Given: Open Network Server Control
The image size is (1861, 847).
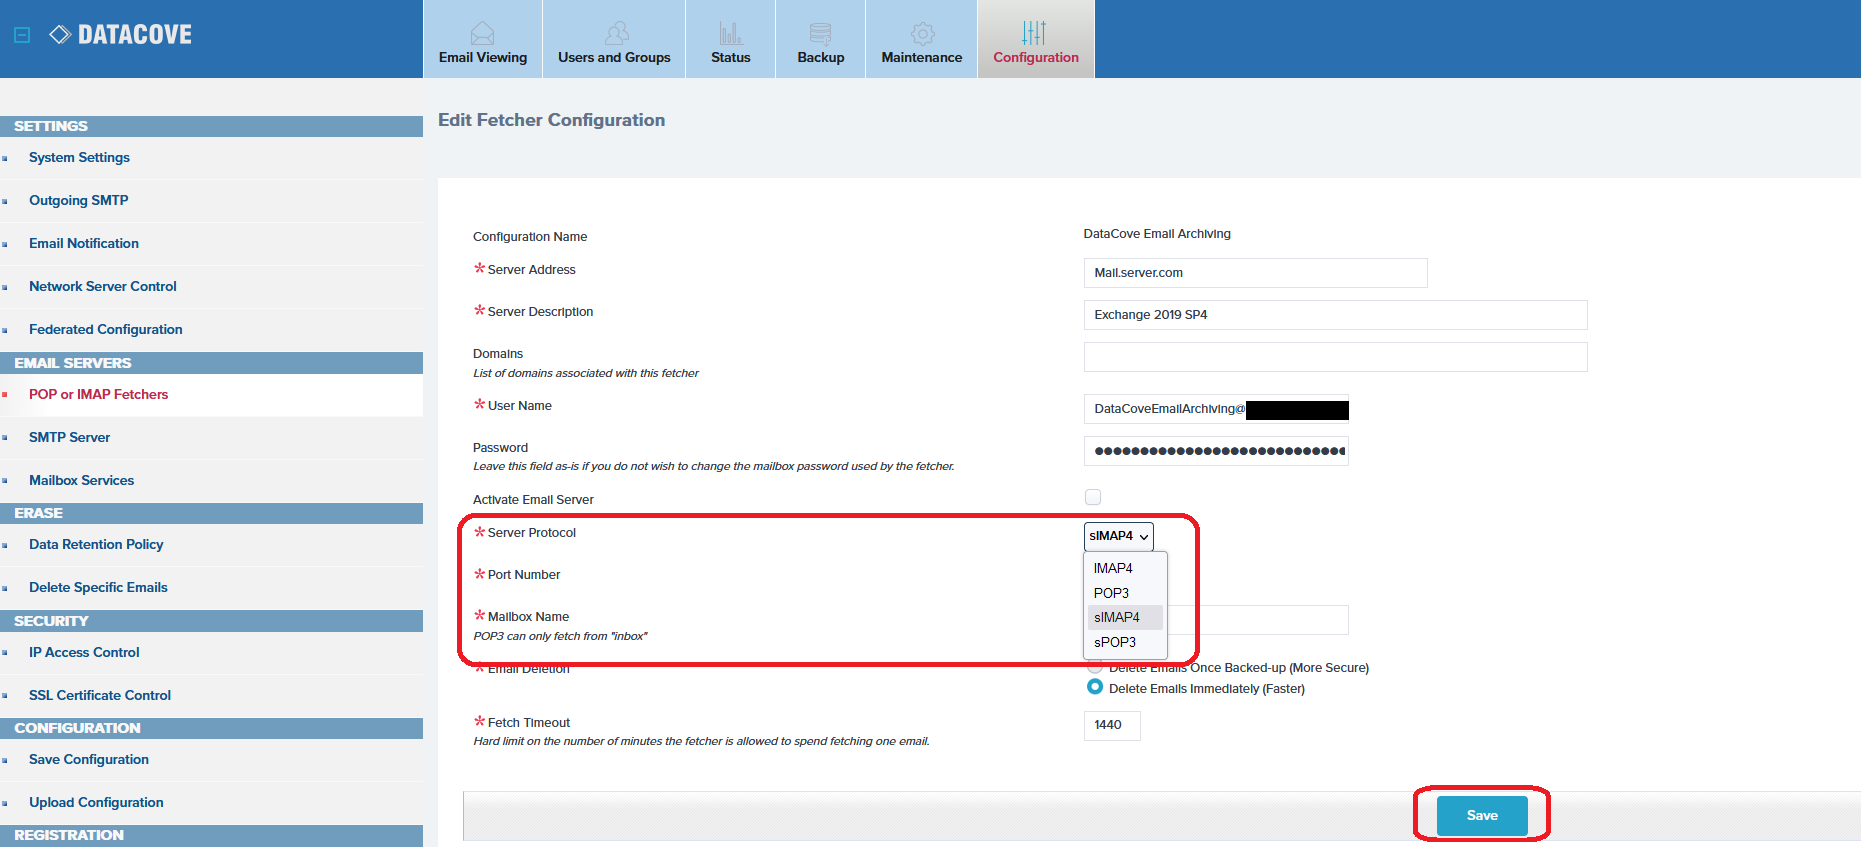Looking at the screenshot, I should pos(103,287).
